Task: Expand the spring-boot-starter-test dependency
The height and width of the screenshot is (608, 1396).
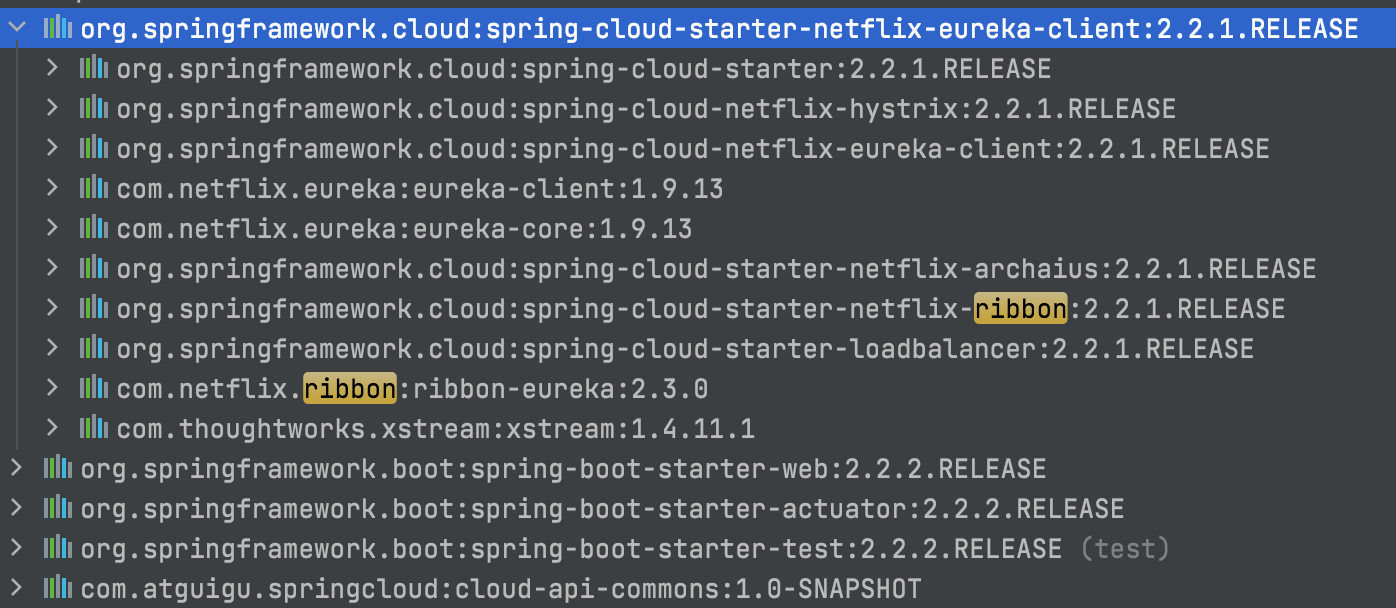Action: point(16,548)
